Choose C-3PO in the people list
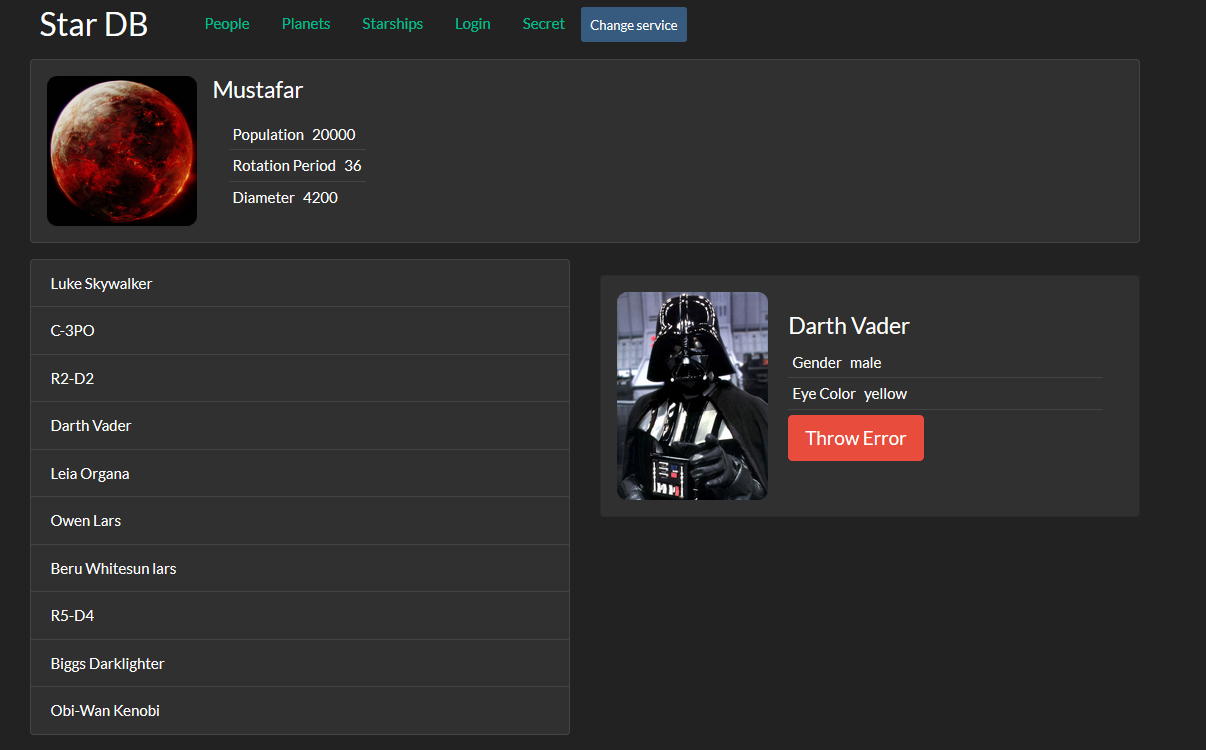The width and height of the screenshot is (1206, 750). [300, 331]
